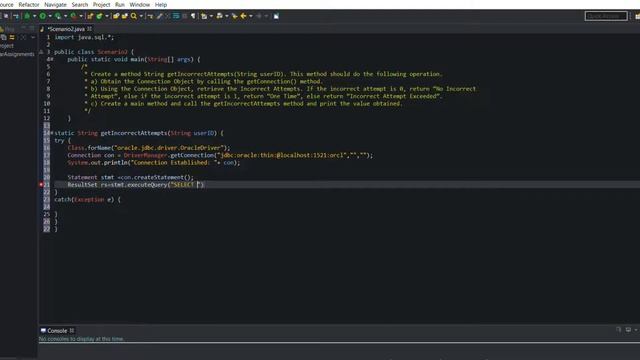This screenshot has width=640, height=360.
Task: Close the Console view tab
Action: click(72, 331)
